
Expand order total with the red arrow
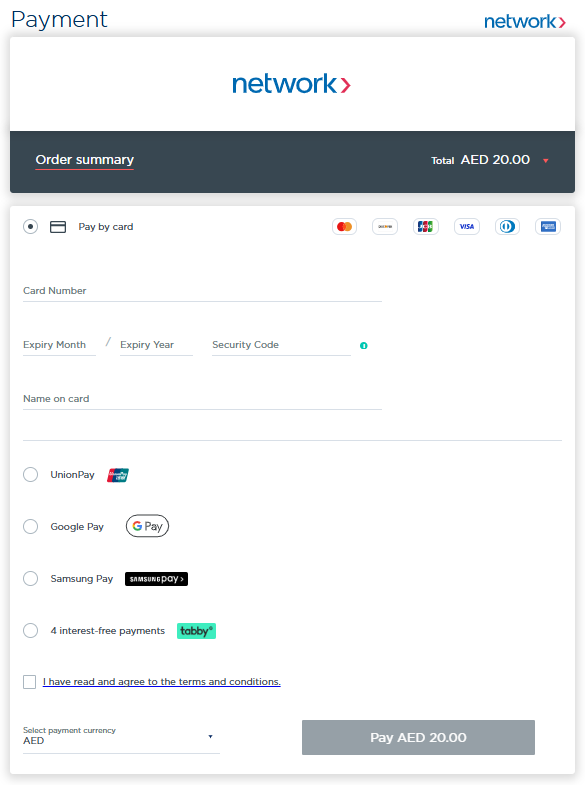545,161
